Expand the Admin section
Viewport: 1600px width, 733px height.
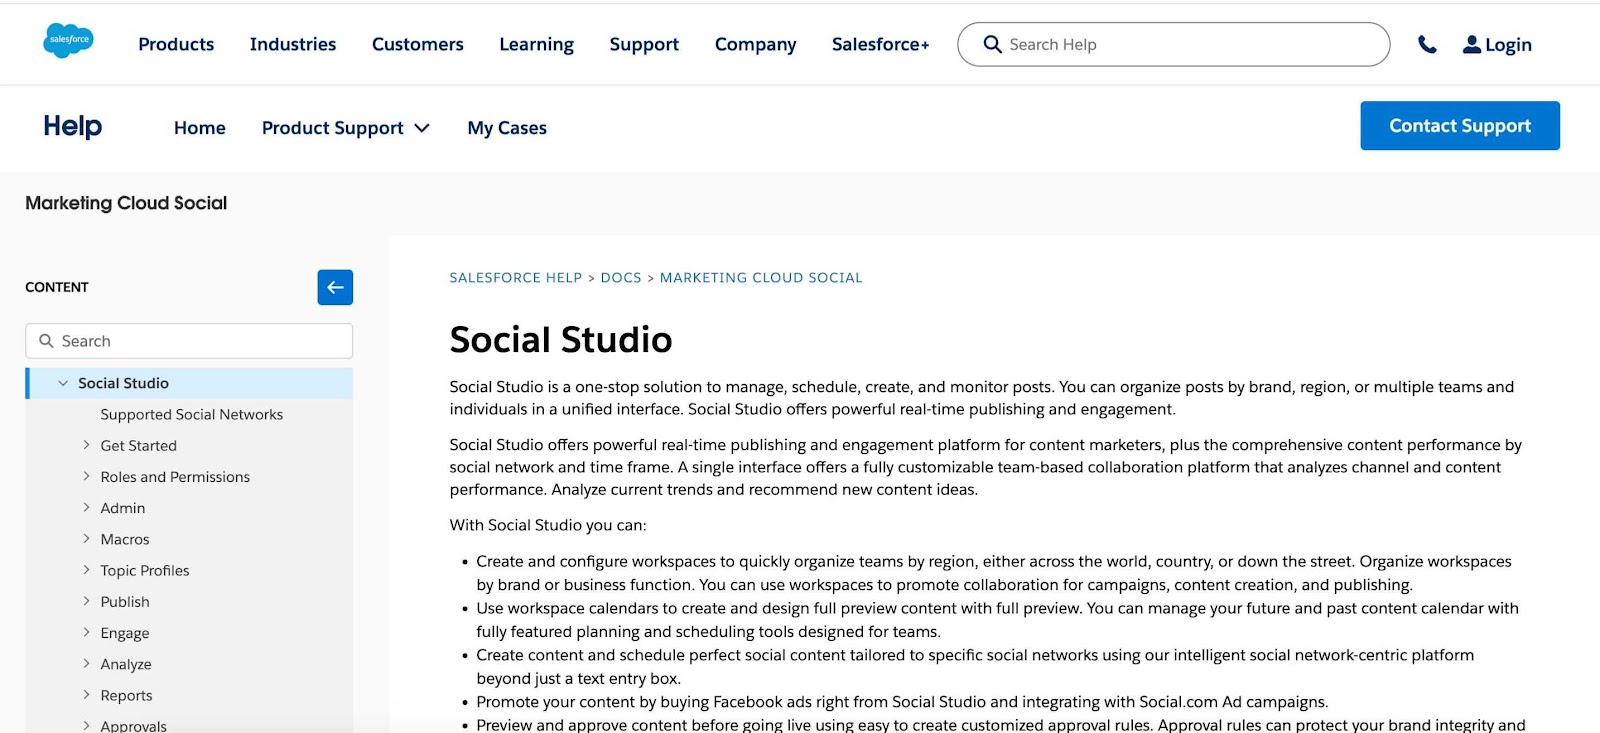click(x=86, y=507)
